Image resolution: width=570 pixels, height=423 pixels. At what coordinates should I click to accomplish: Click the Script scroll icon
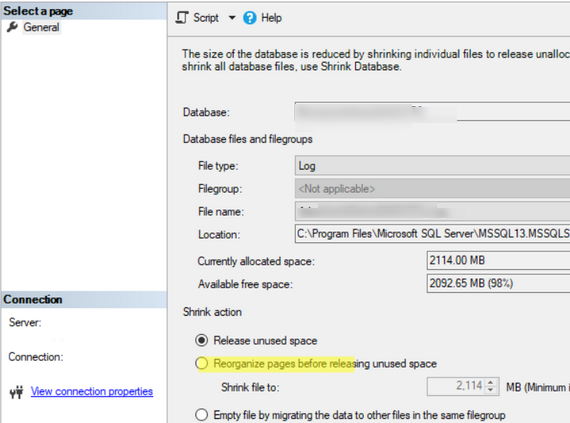(182, 17)
